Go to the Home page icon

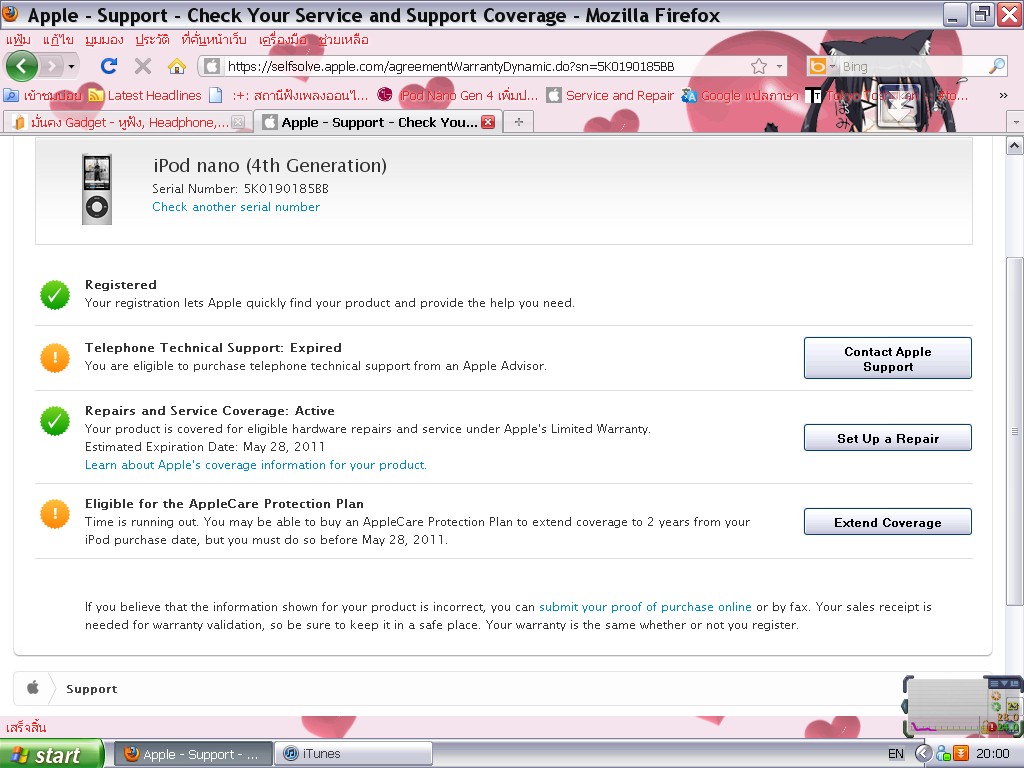tap(176, 66)
